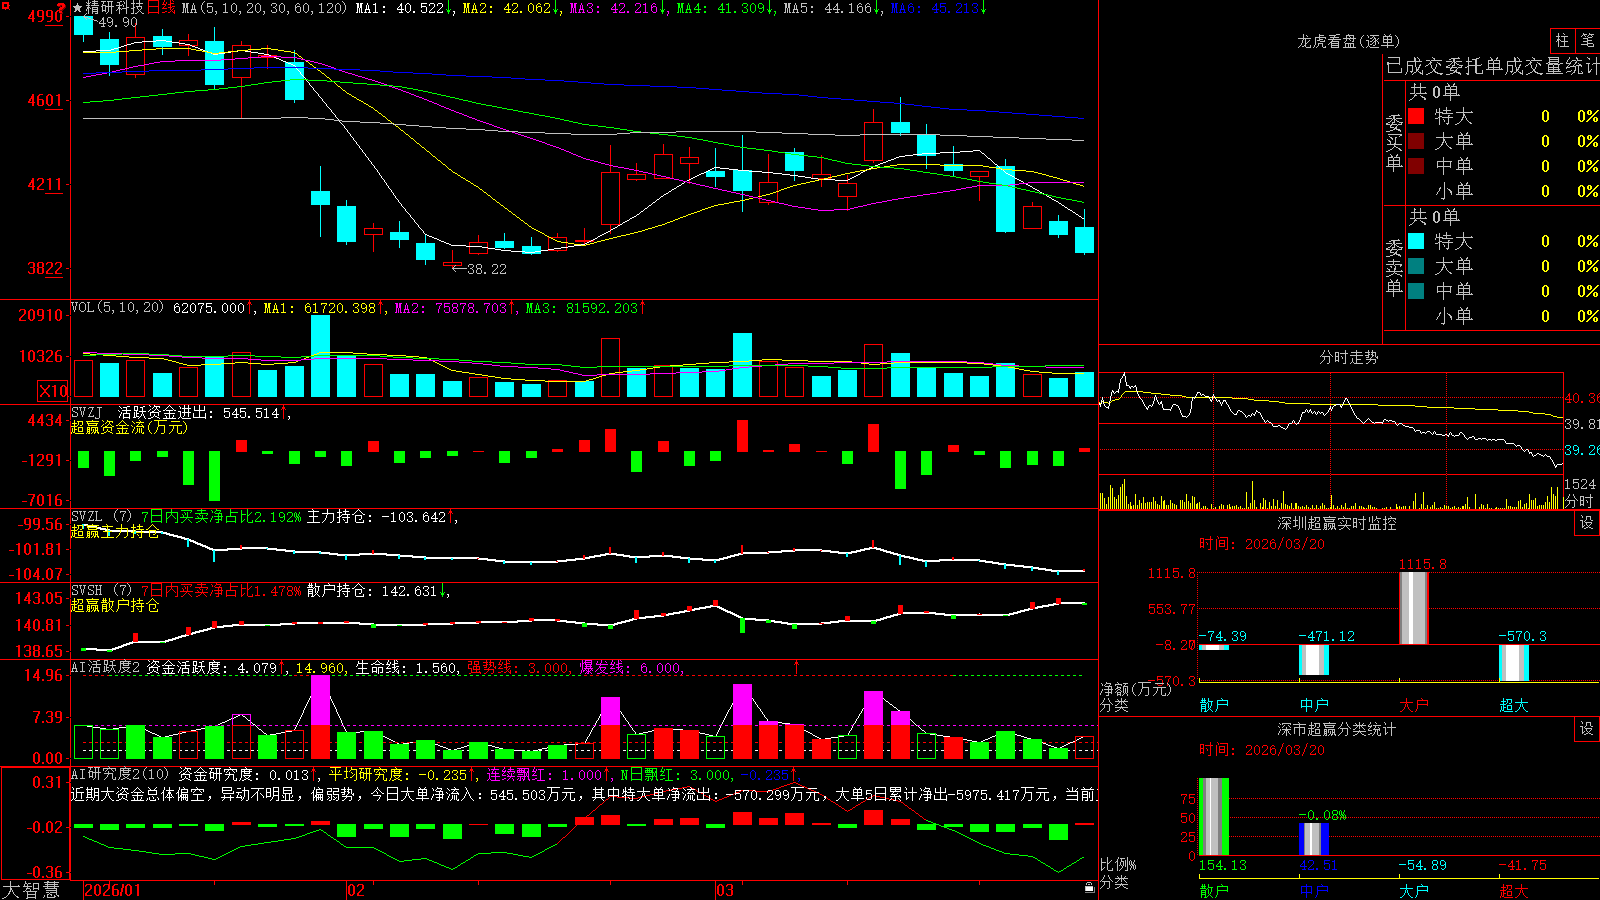Click the 共0单 total above 委买单 rows

tap(1434, 92)
